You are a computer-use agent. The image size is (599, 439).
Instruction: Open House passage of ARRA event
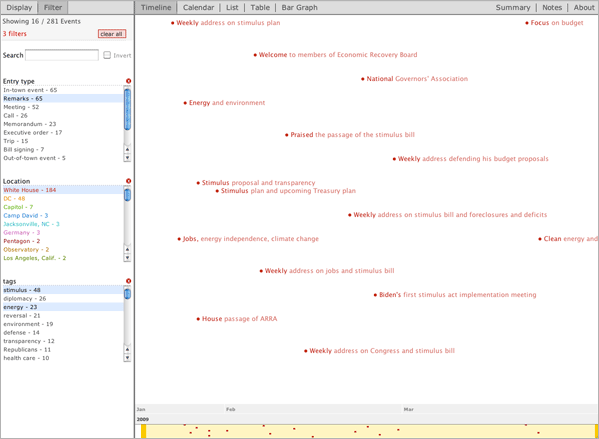239,319
